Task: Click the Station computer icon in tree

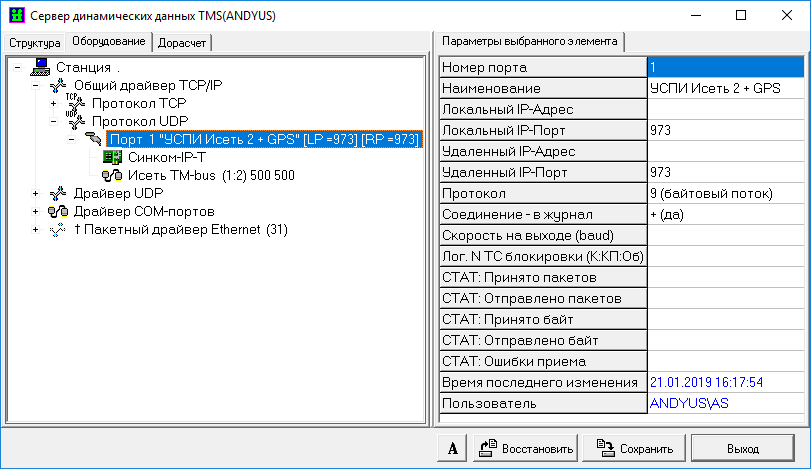Action: click(x=41, y=67)
